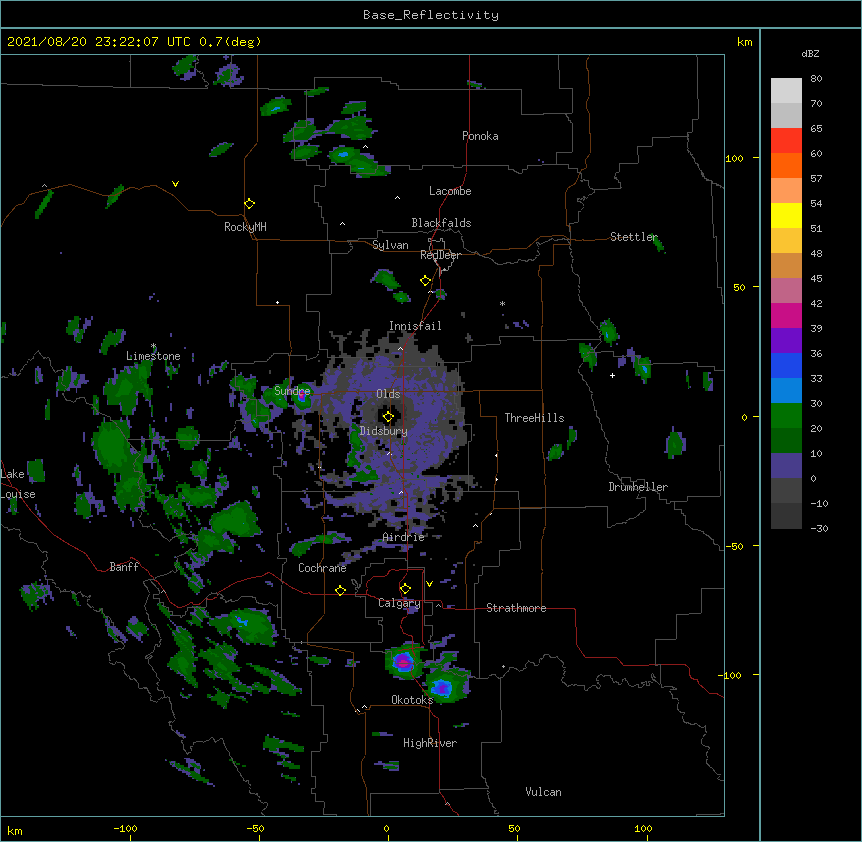
Task: Select the orange 57-60 dBZ legend swatch
Action: pos(786,166)
